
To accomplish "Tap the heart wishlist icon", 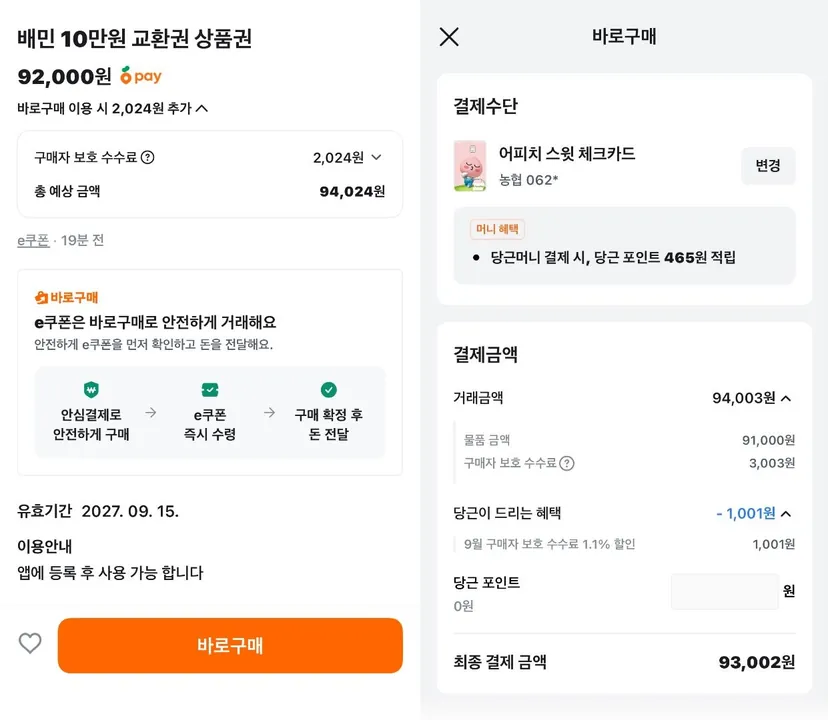I will click(30, 643).
